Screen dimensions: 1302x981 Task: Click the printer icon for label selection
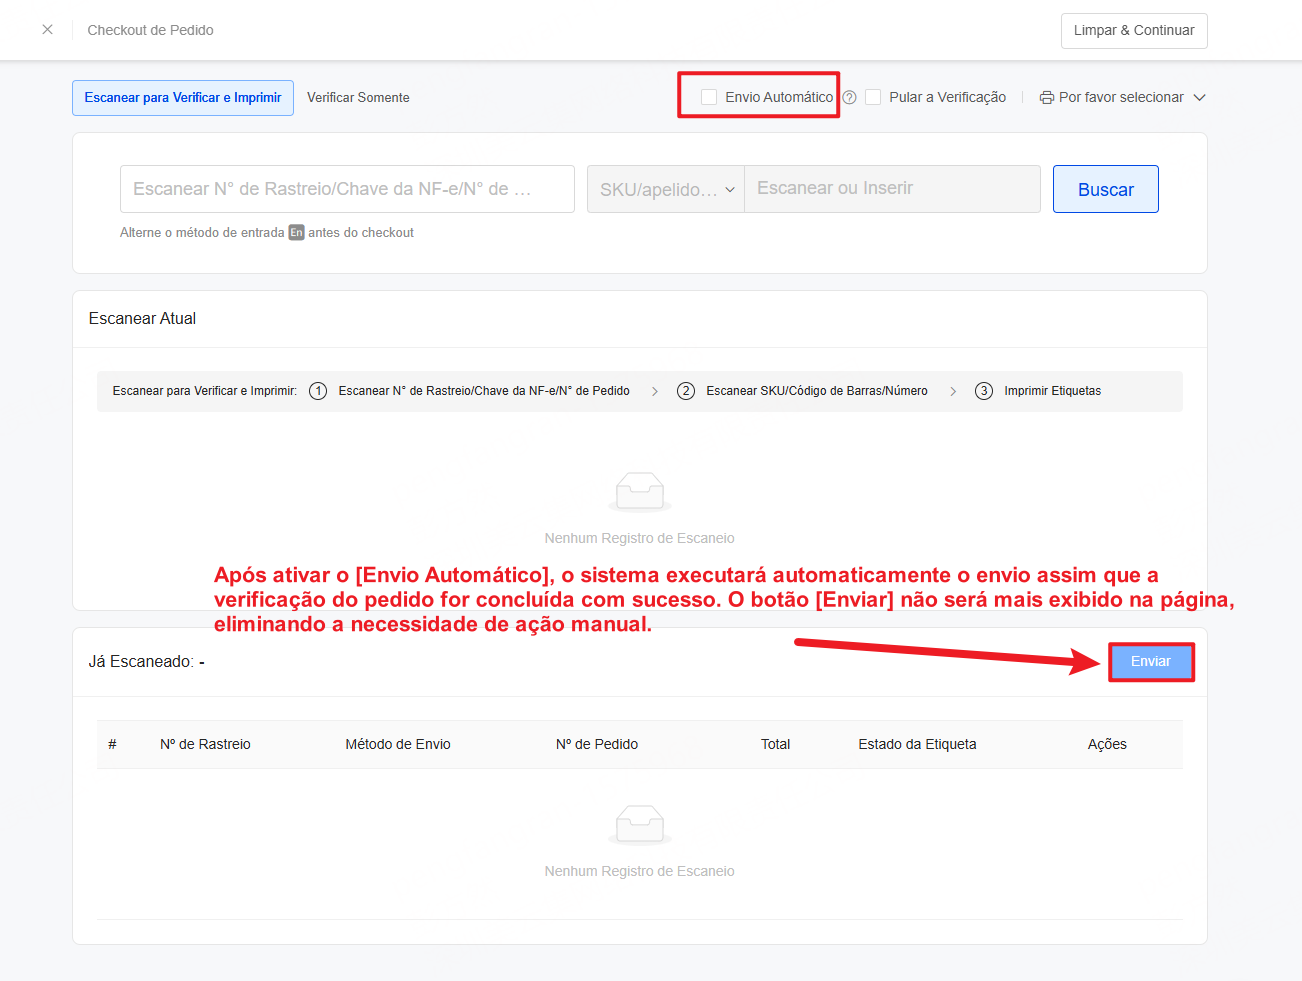(1047, 98)
